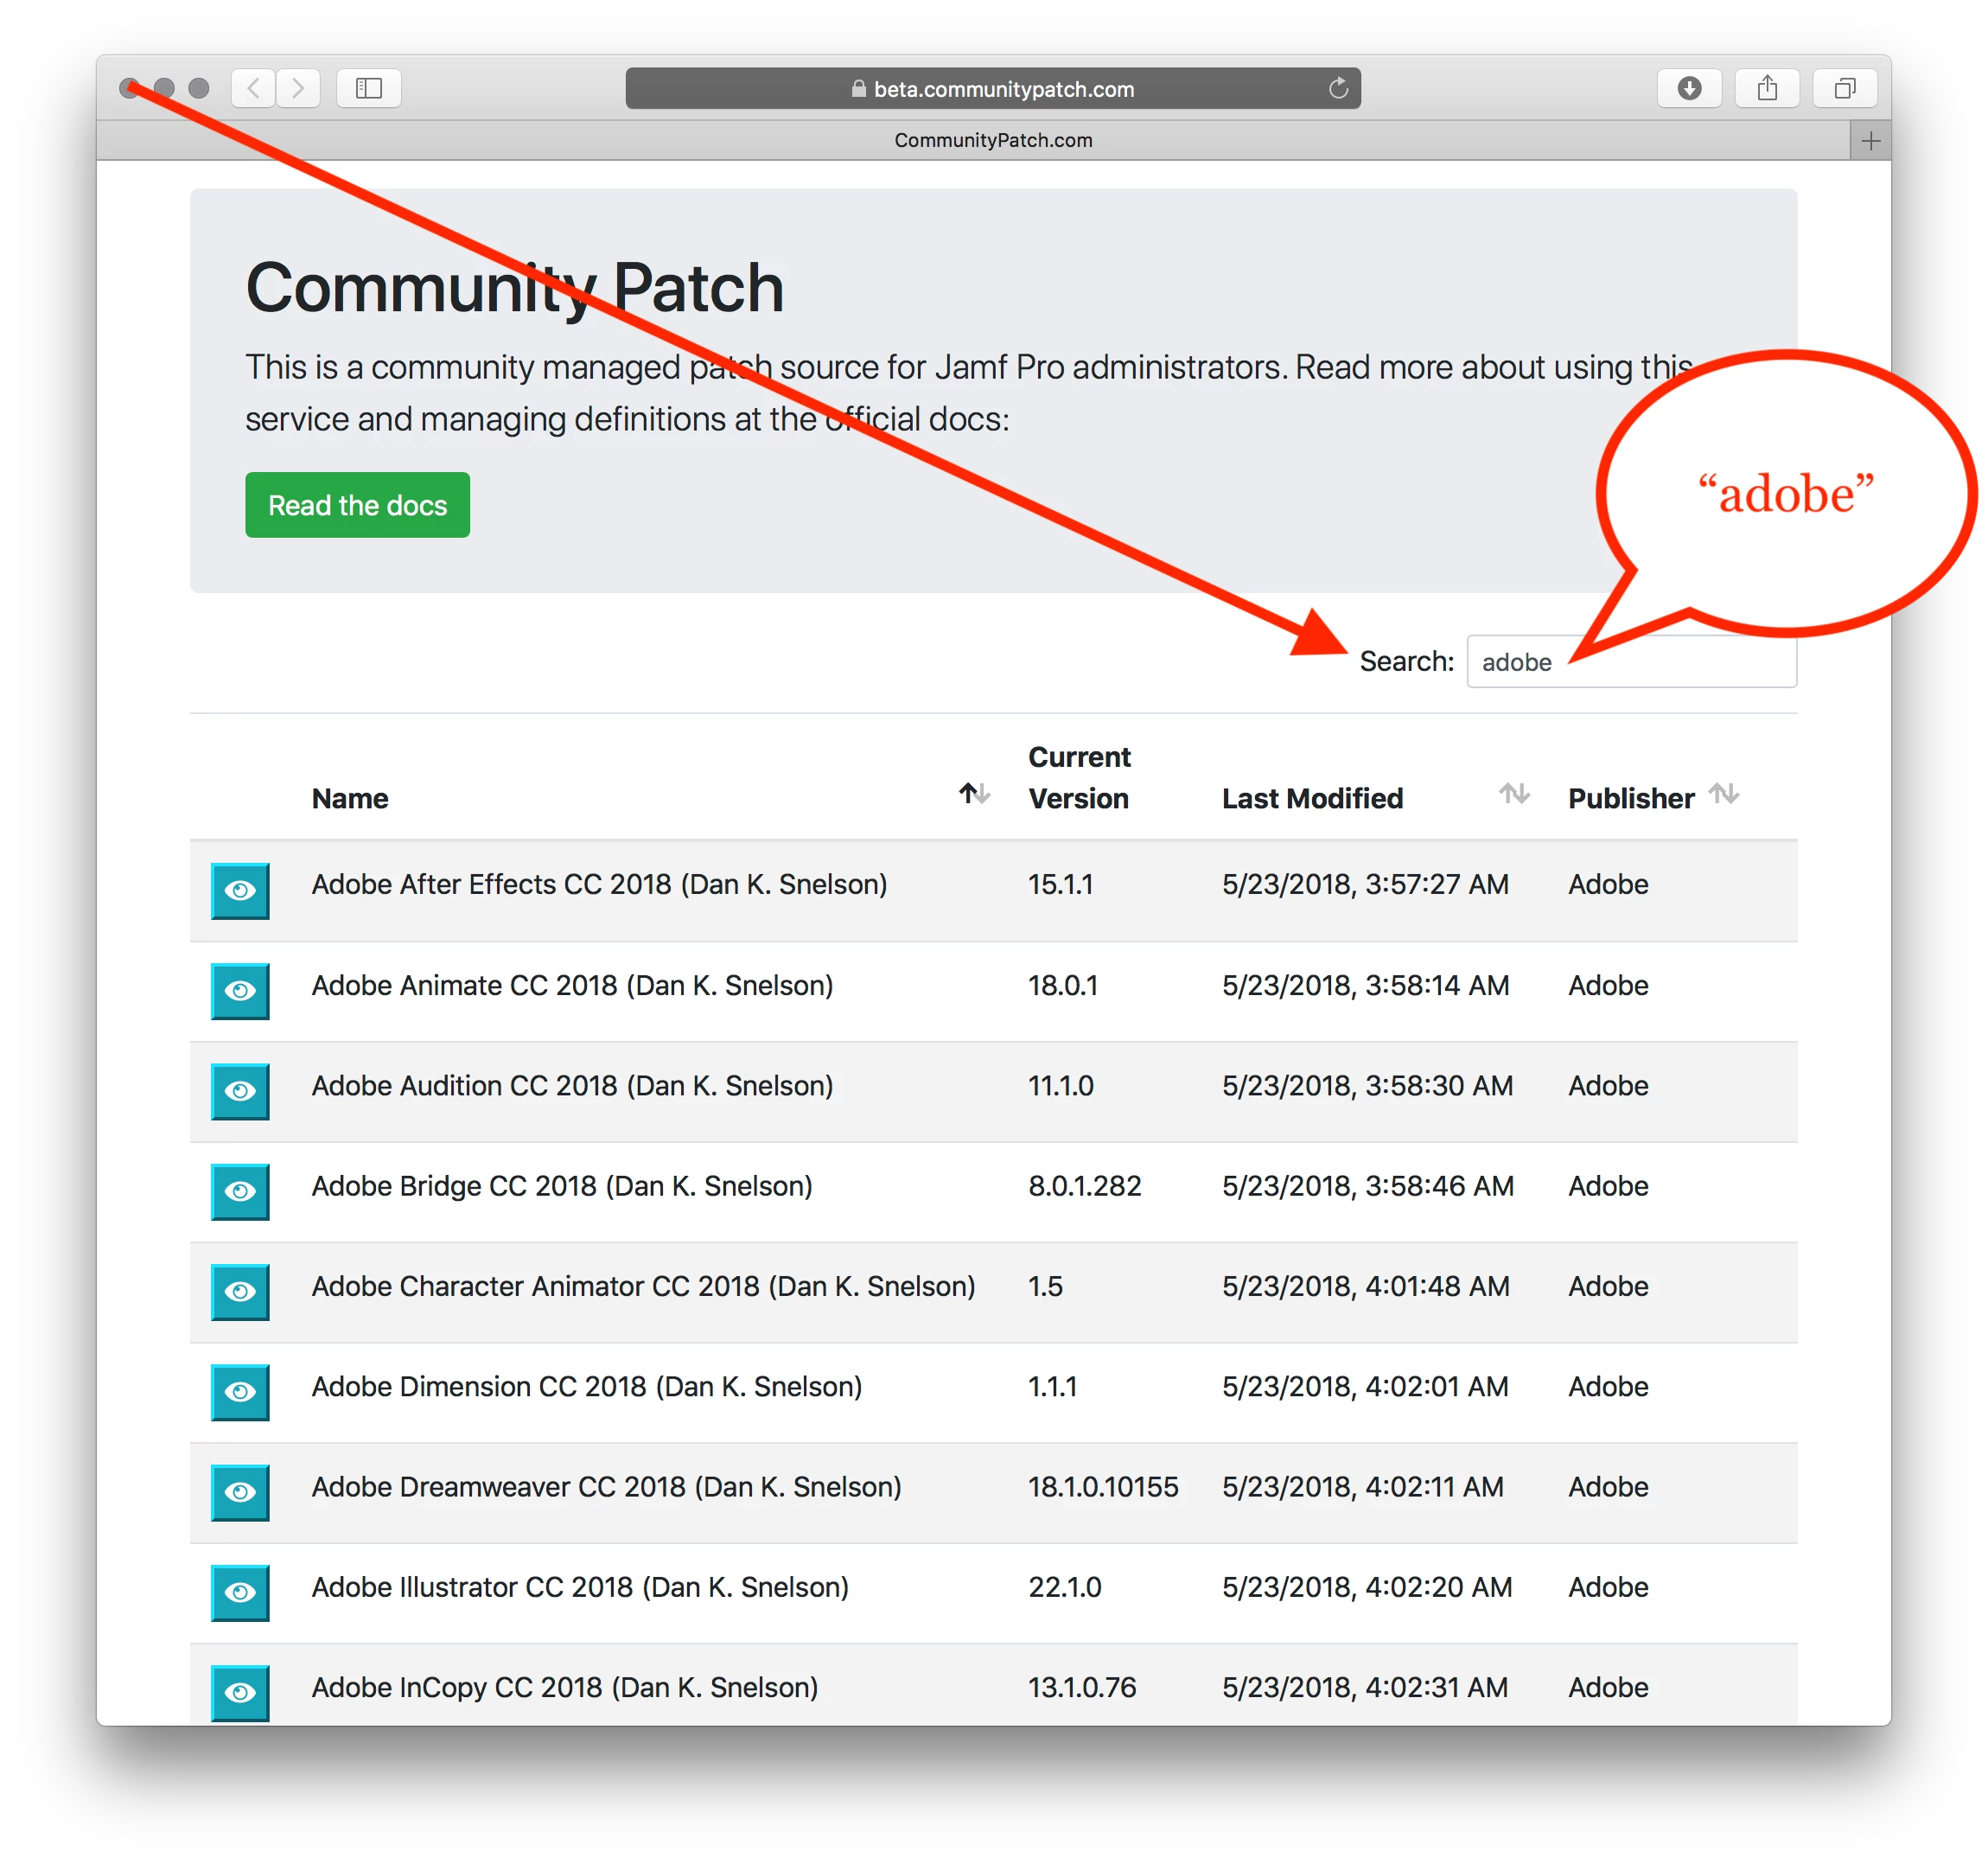Click the eye icon for Adobe Illustrator
The width and height of the screenshot is (1988, 1864).
[240, 1592]
